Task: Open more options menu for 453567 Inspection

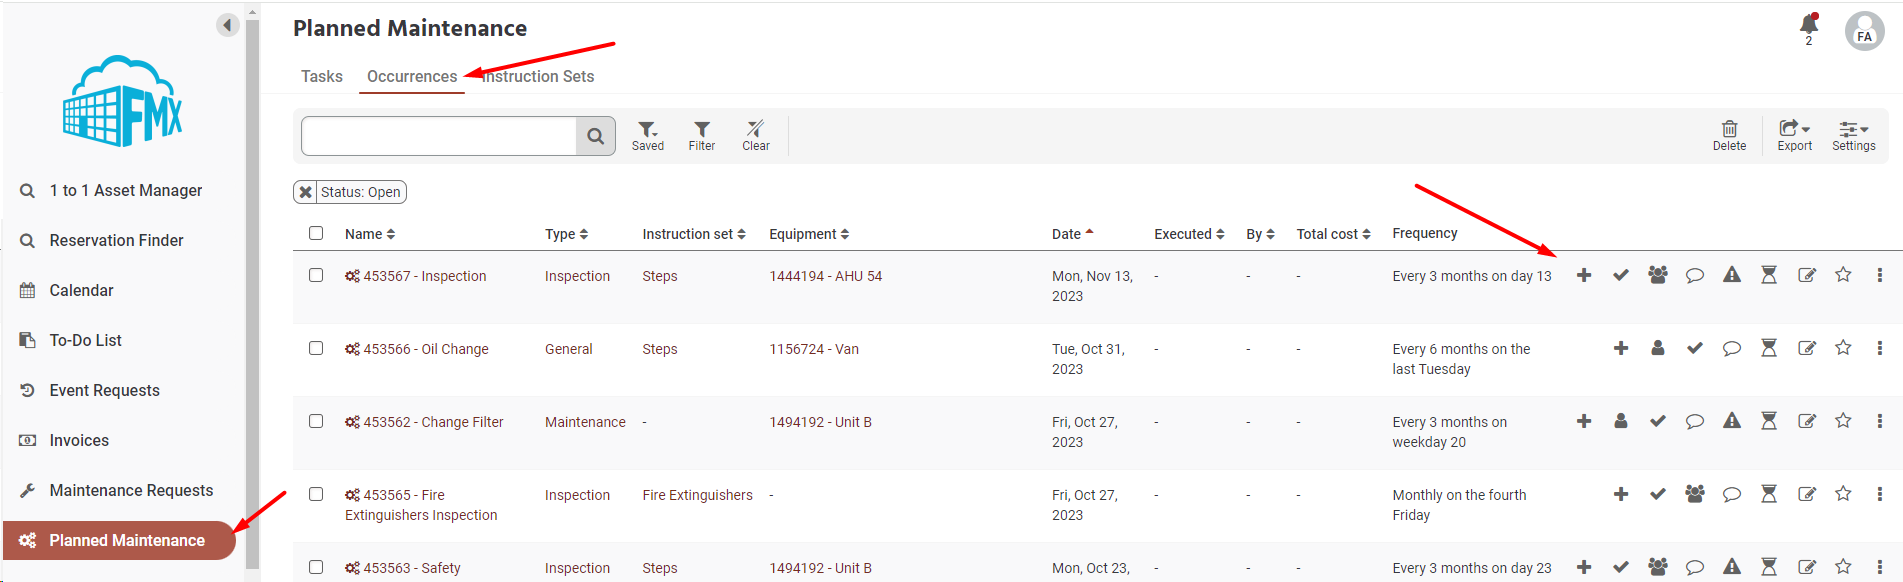Action: (x=1880, y=275)
